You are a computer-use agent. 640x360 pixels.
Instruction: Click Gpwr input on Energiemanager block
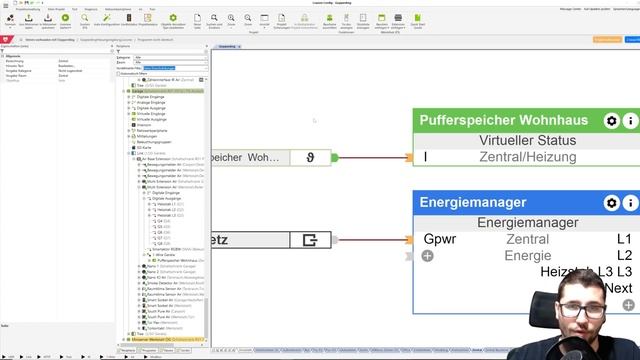pyautogui.click(x=440, y=239)
